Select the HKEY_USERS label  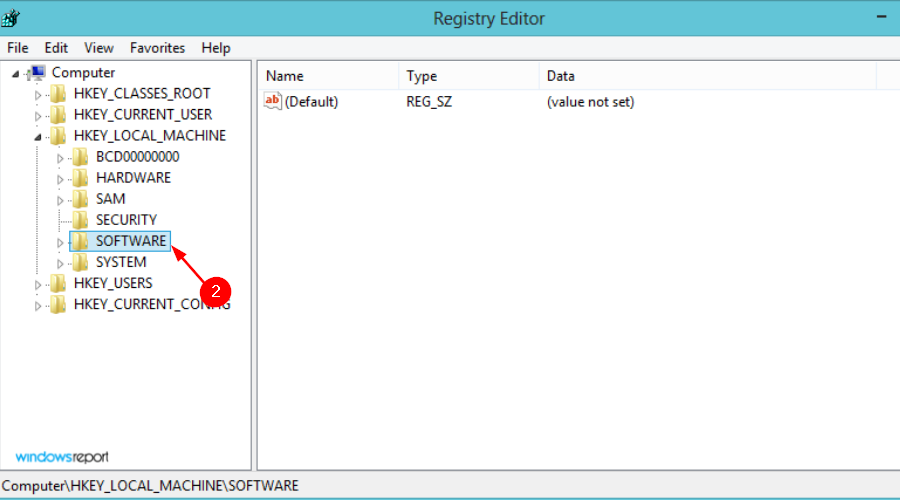[113, 284]
